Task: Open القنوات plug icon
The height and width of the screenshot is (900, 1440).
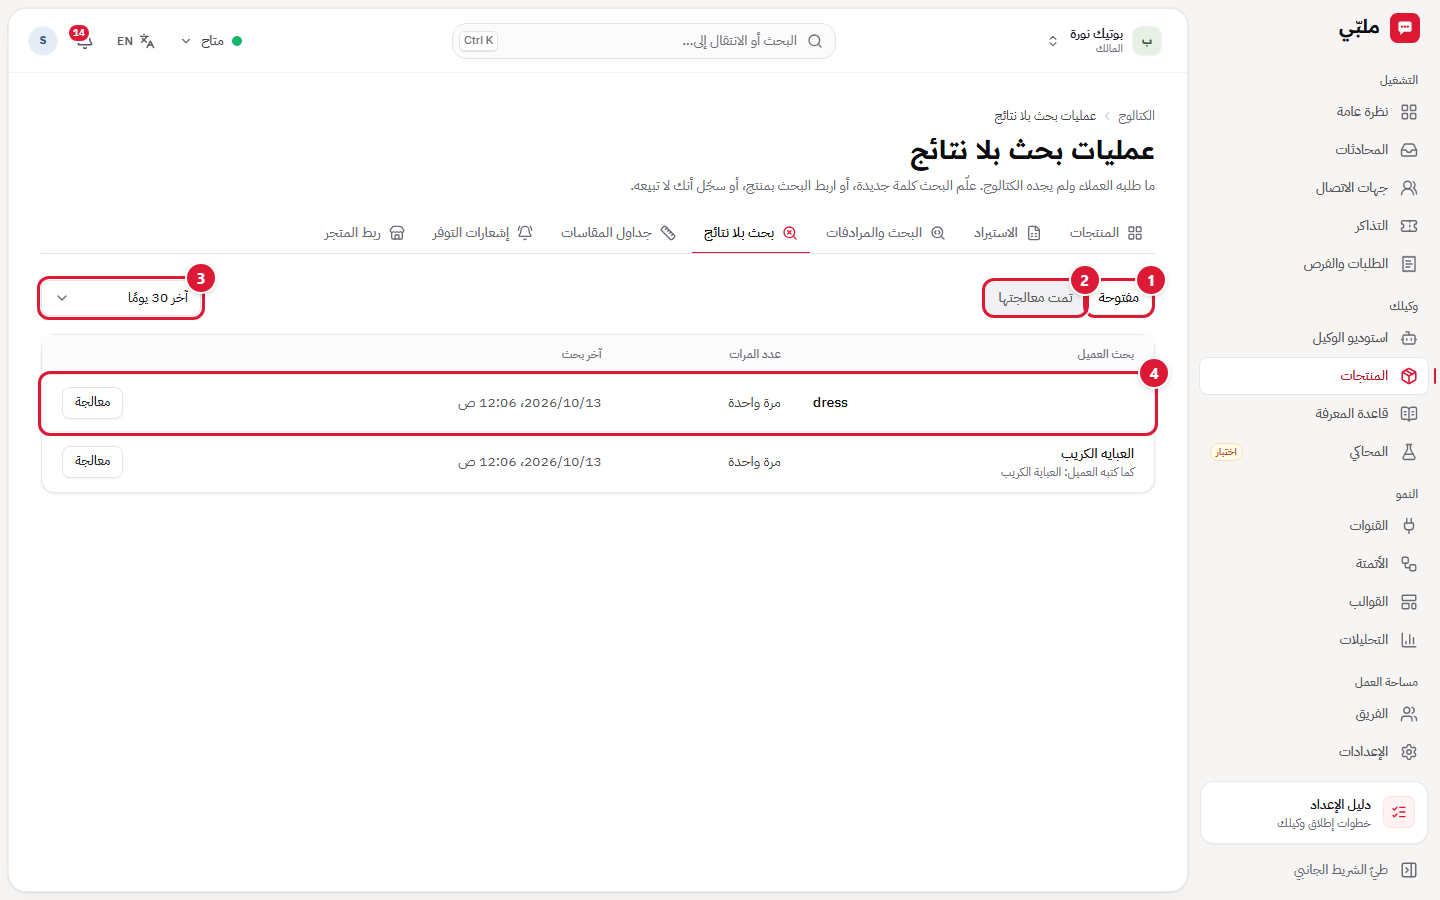Action: [1409, 526]
